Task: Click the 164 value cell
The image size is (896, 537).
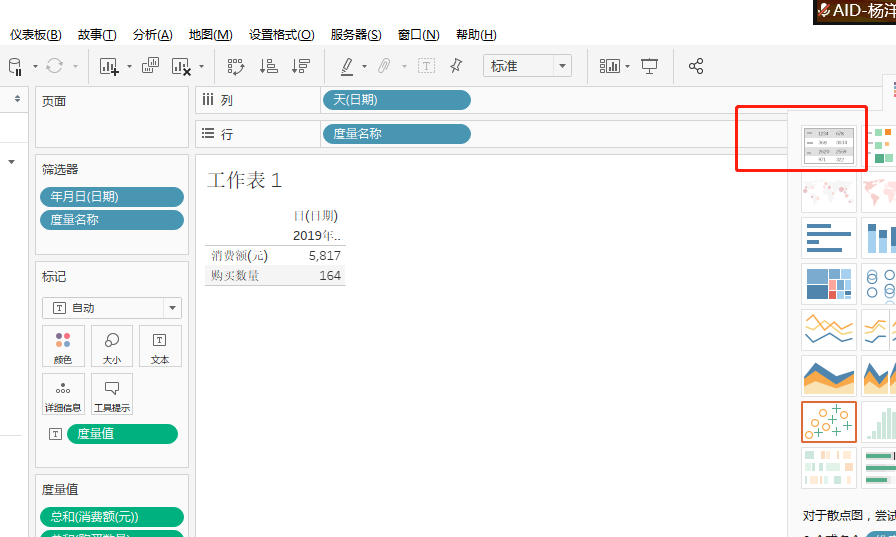Action: [330, 276]
